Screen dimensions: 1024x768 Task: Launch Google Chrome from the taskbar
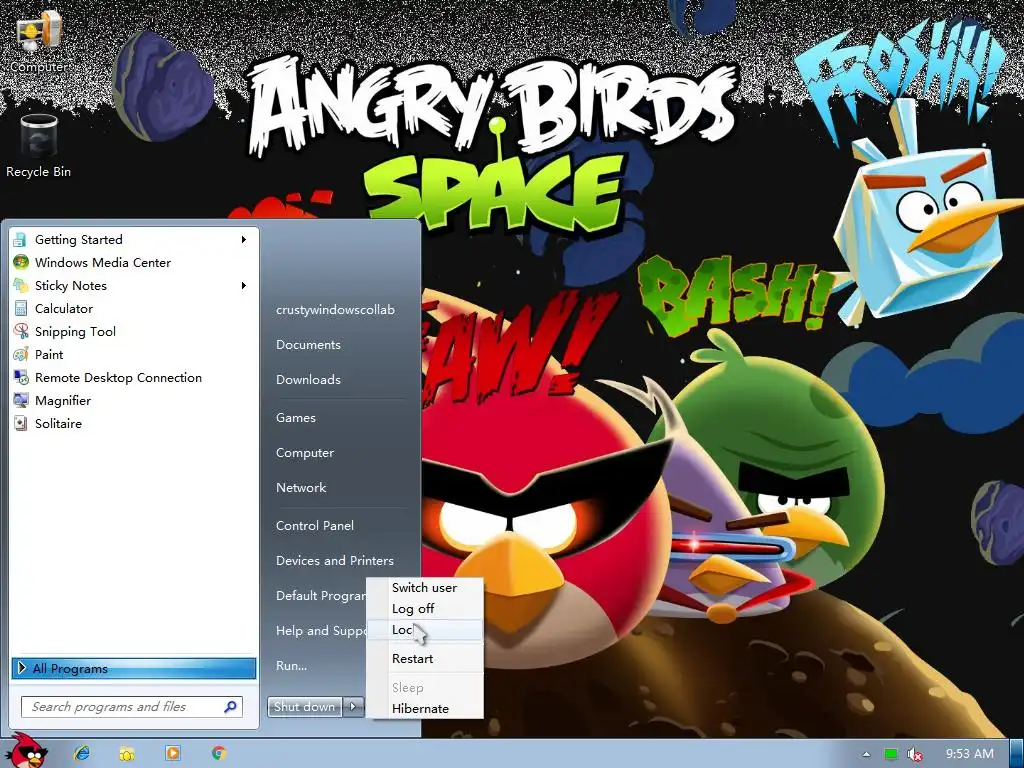tap(219, 753)
